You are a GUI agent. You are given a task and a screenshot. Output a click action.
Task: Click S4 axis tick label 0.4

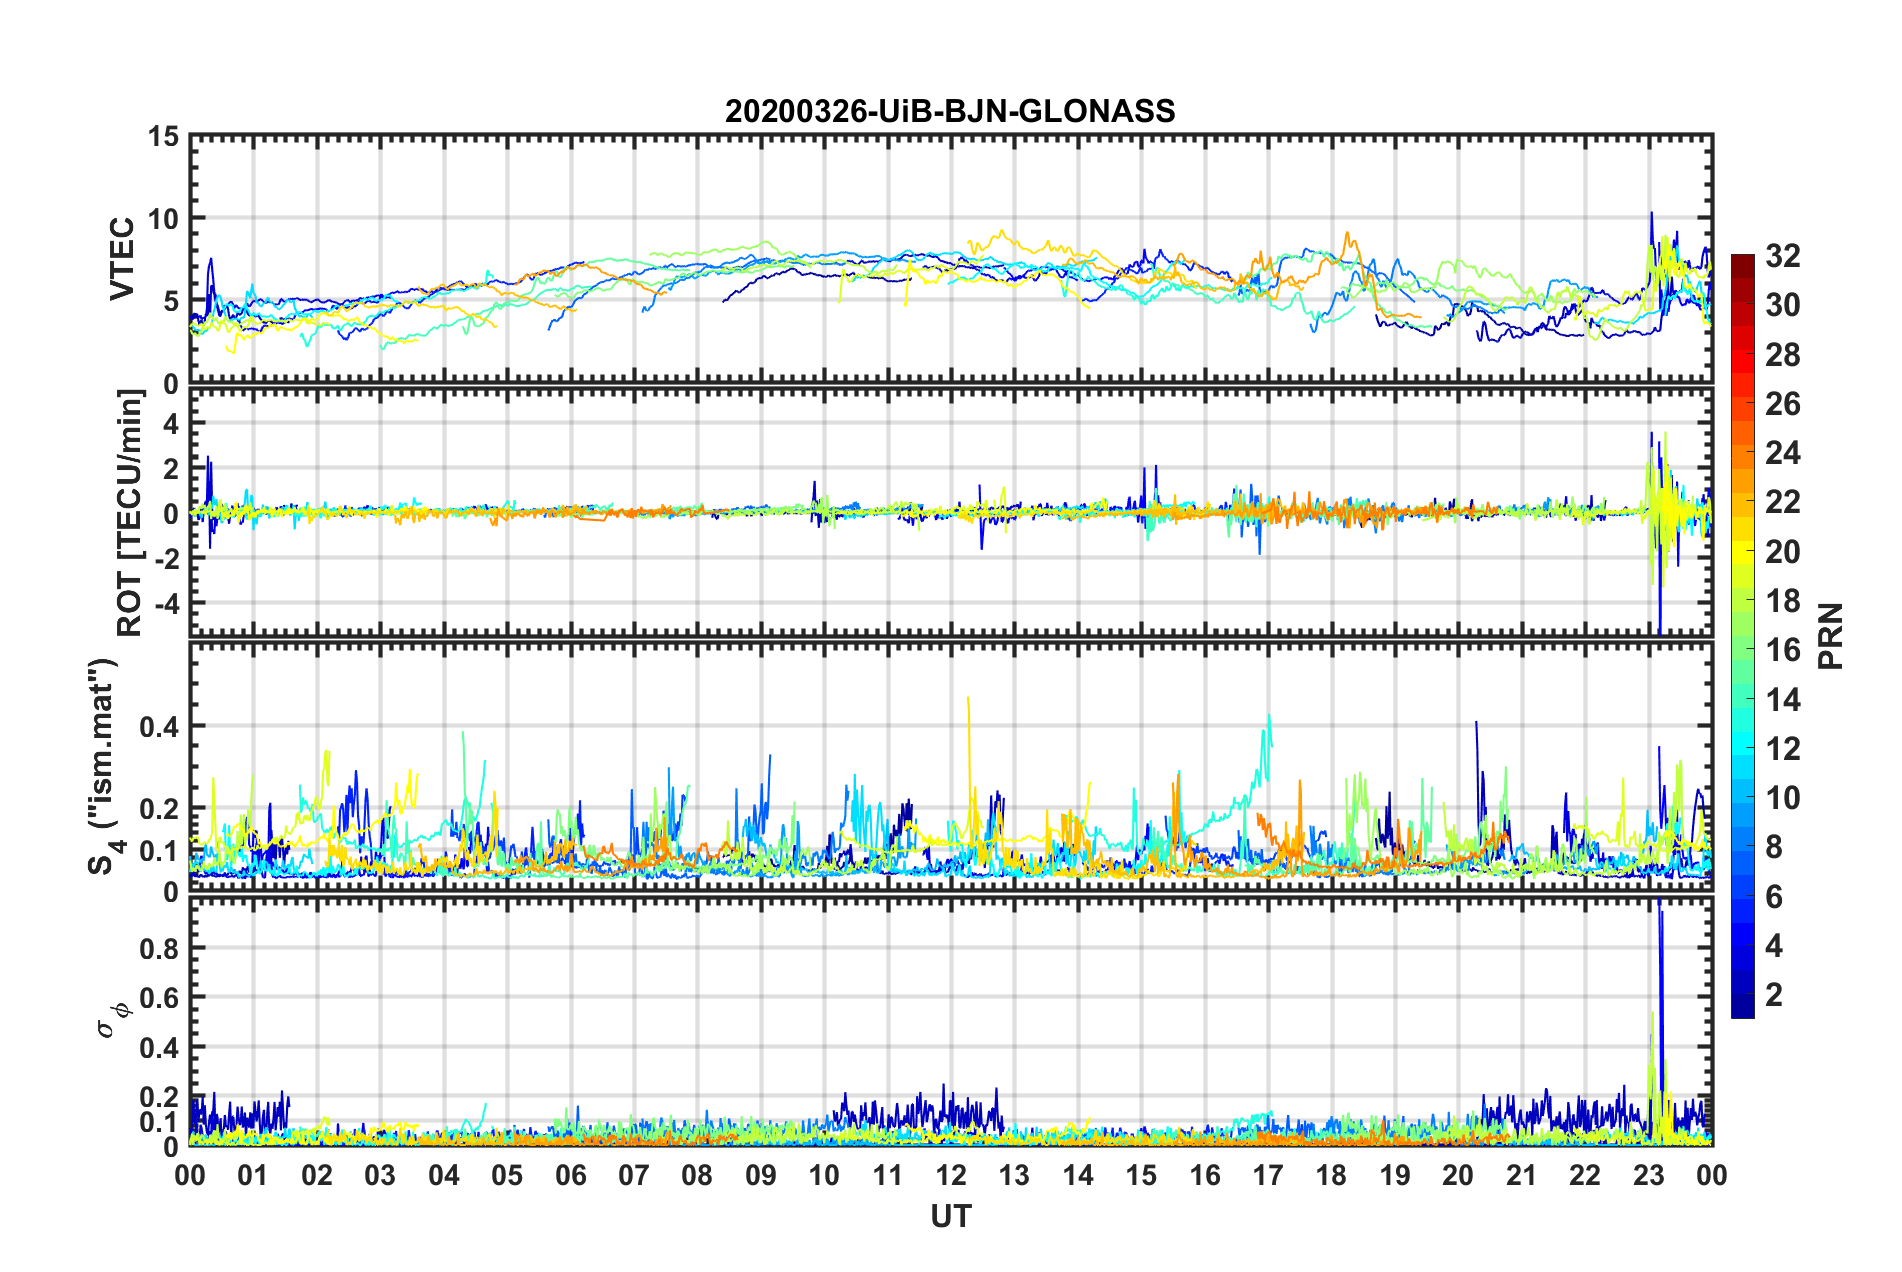(159, 727)
